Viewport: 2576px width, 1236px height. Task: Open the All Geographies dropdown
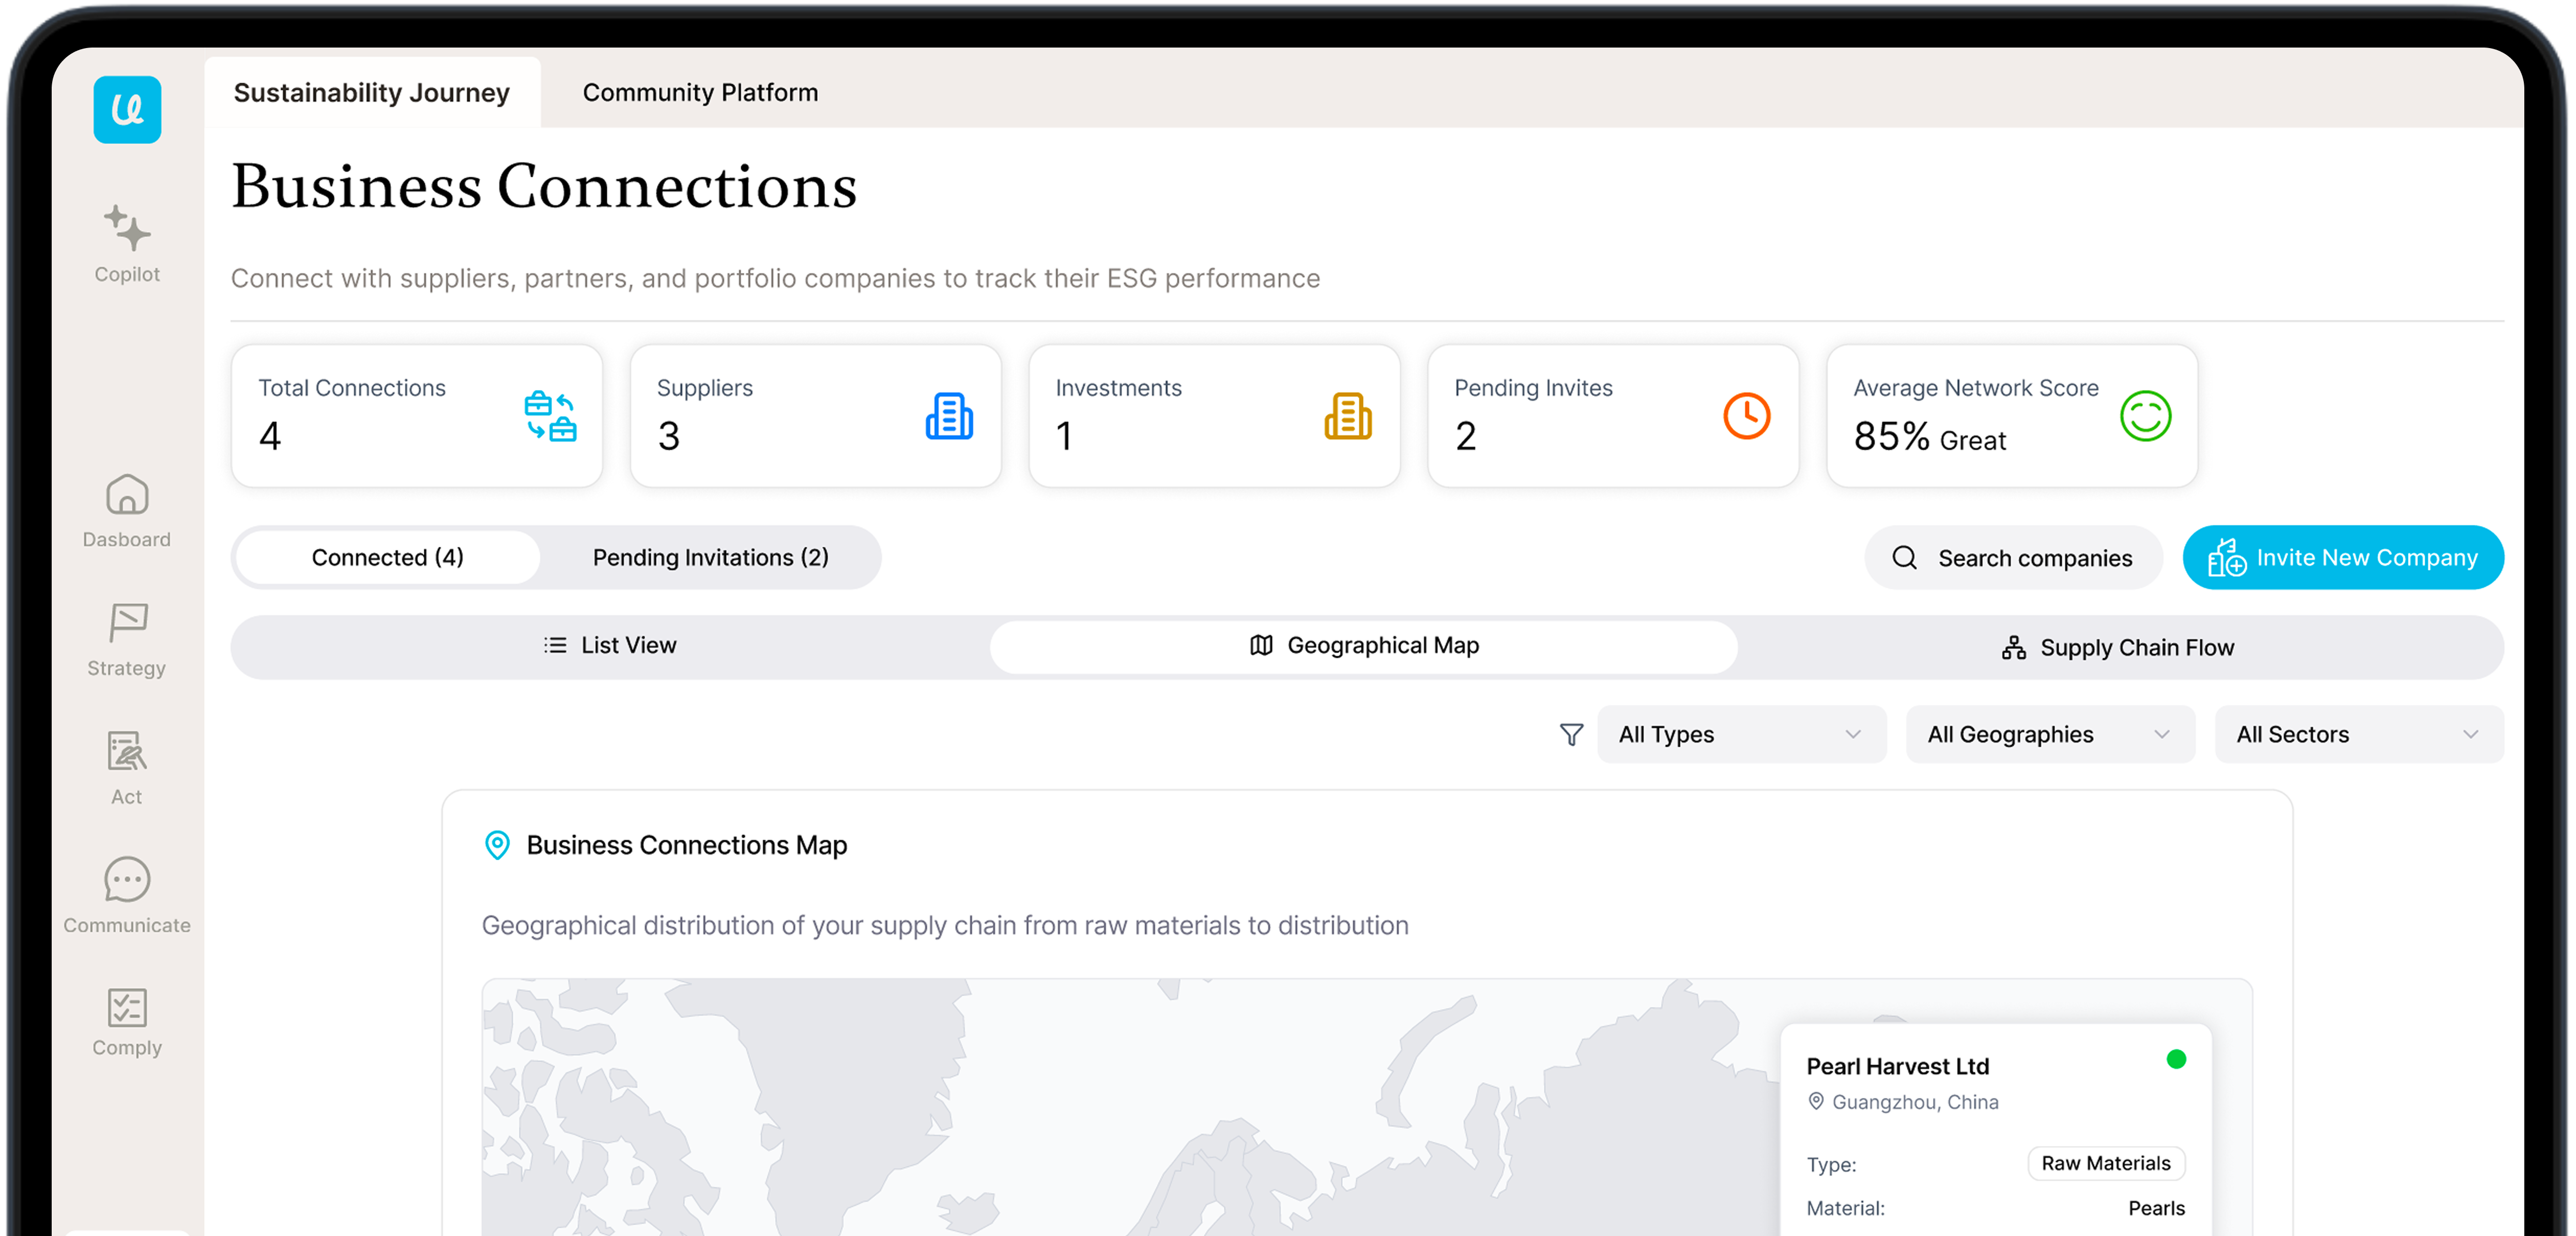pyautogui.click(x=2049, y=735)
